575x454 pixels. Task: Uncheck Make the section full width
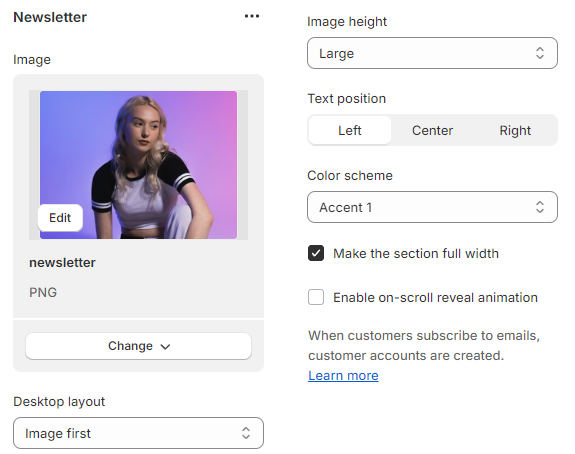click(x=316, y=253)
